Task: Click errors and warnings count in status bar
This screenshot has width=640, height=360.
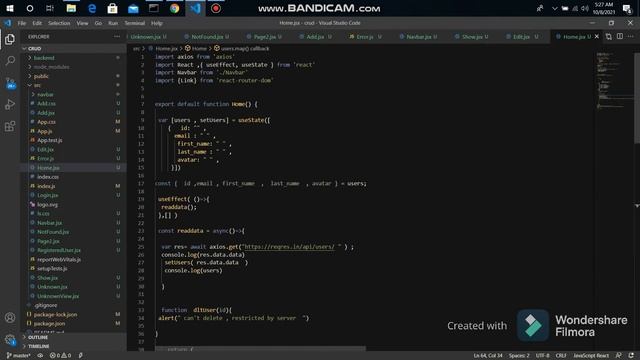Action: (60, 356)
